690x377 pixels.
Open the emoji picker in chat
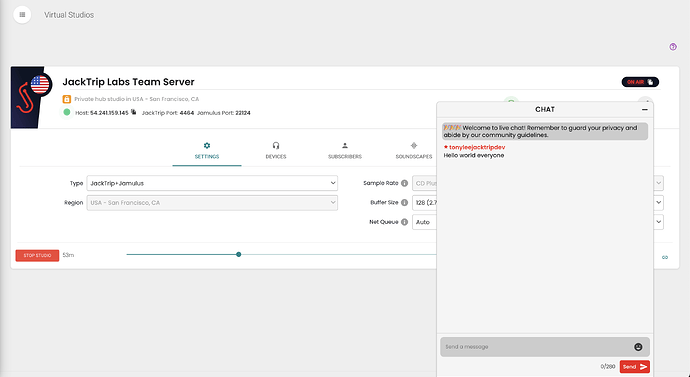pyautogui.click(x=638, y=347)
